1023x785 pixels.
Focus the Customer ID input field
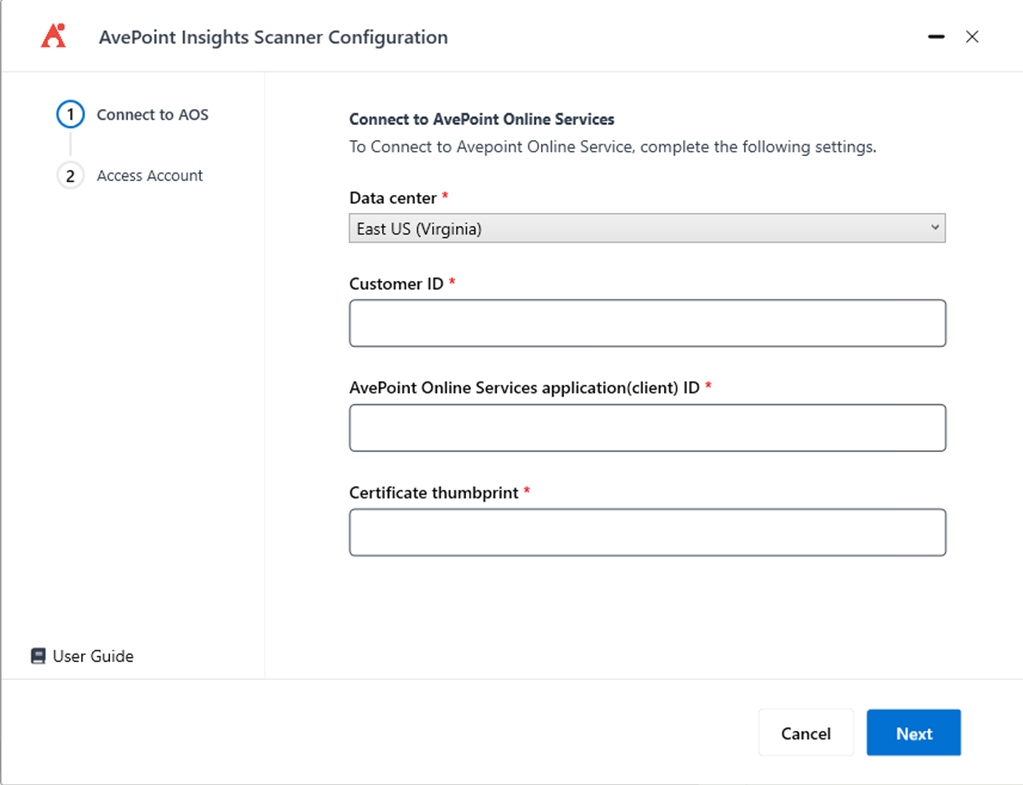coord(647,323)
